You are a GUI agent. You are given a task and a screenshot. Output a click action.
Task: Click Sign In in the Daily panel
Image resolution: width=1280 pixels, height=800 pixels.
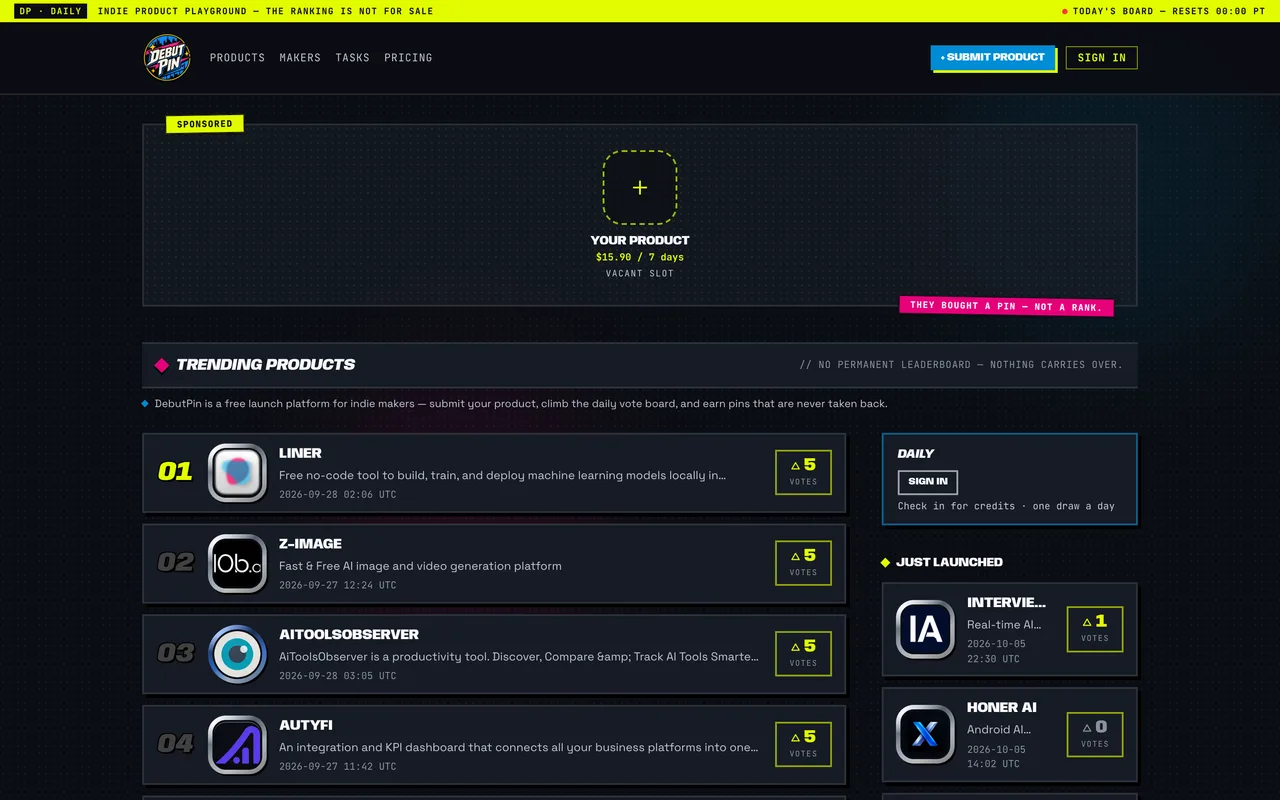point(928,482)
